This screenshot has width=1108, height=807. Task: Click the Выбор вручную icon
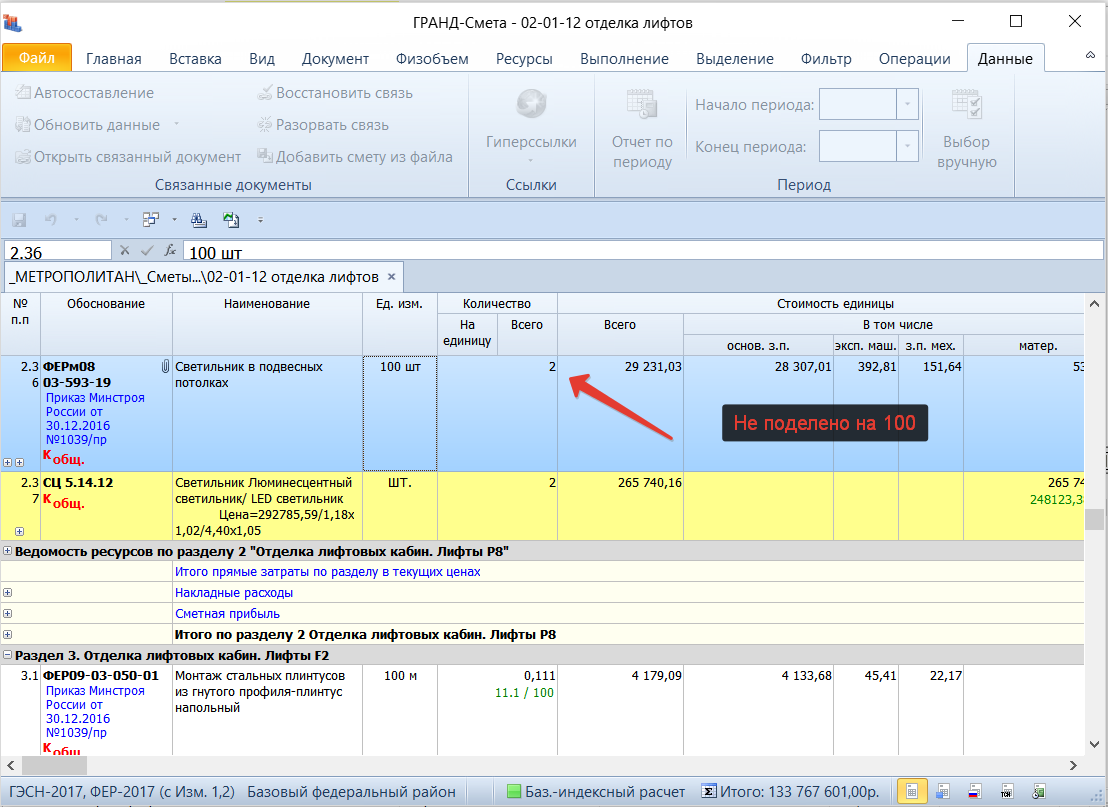pos(967,104)
